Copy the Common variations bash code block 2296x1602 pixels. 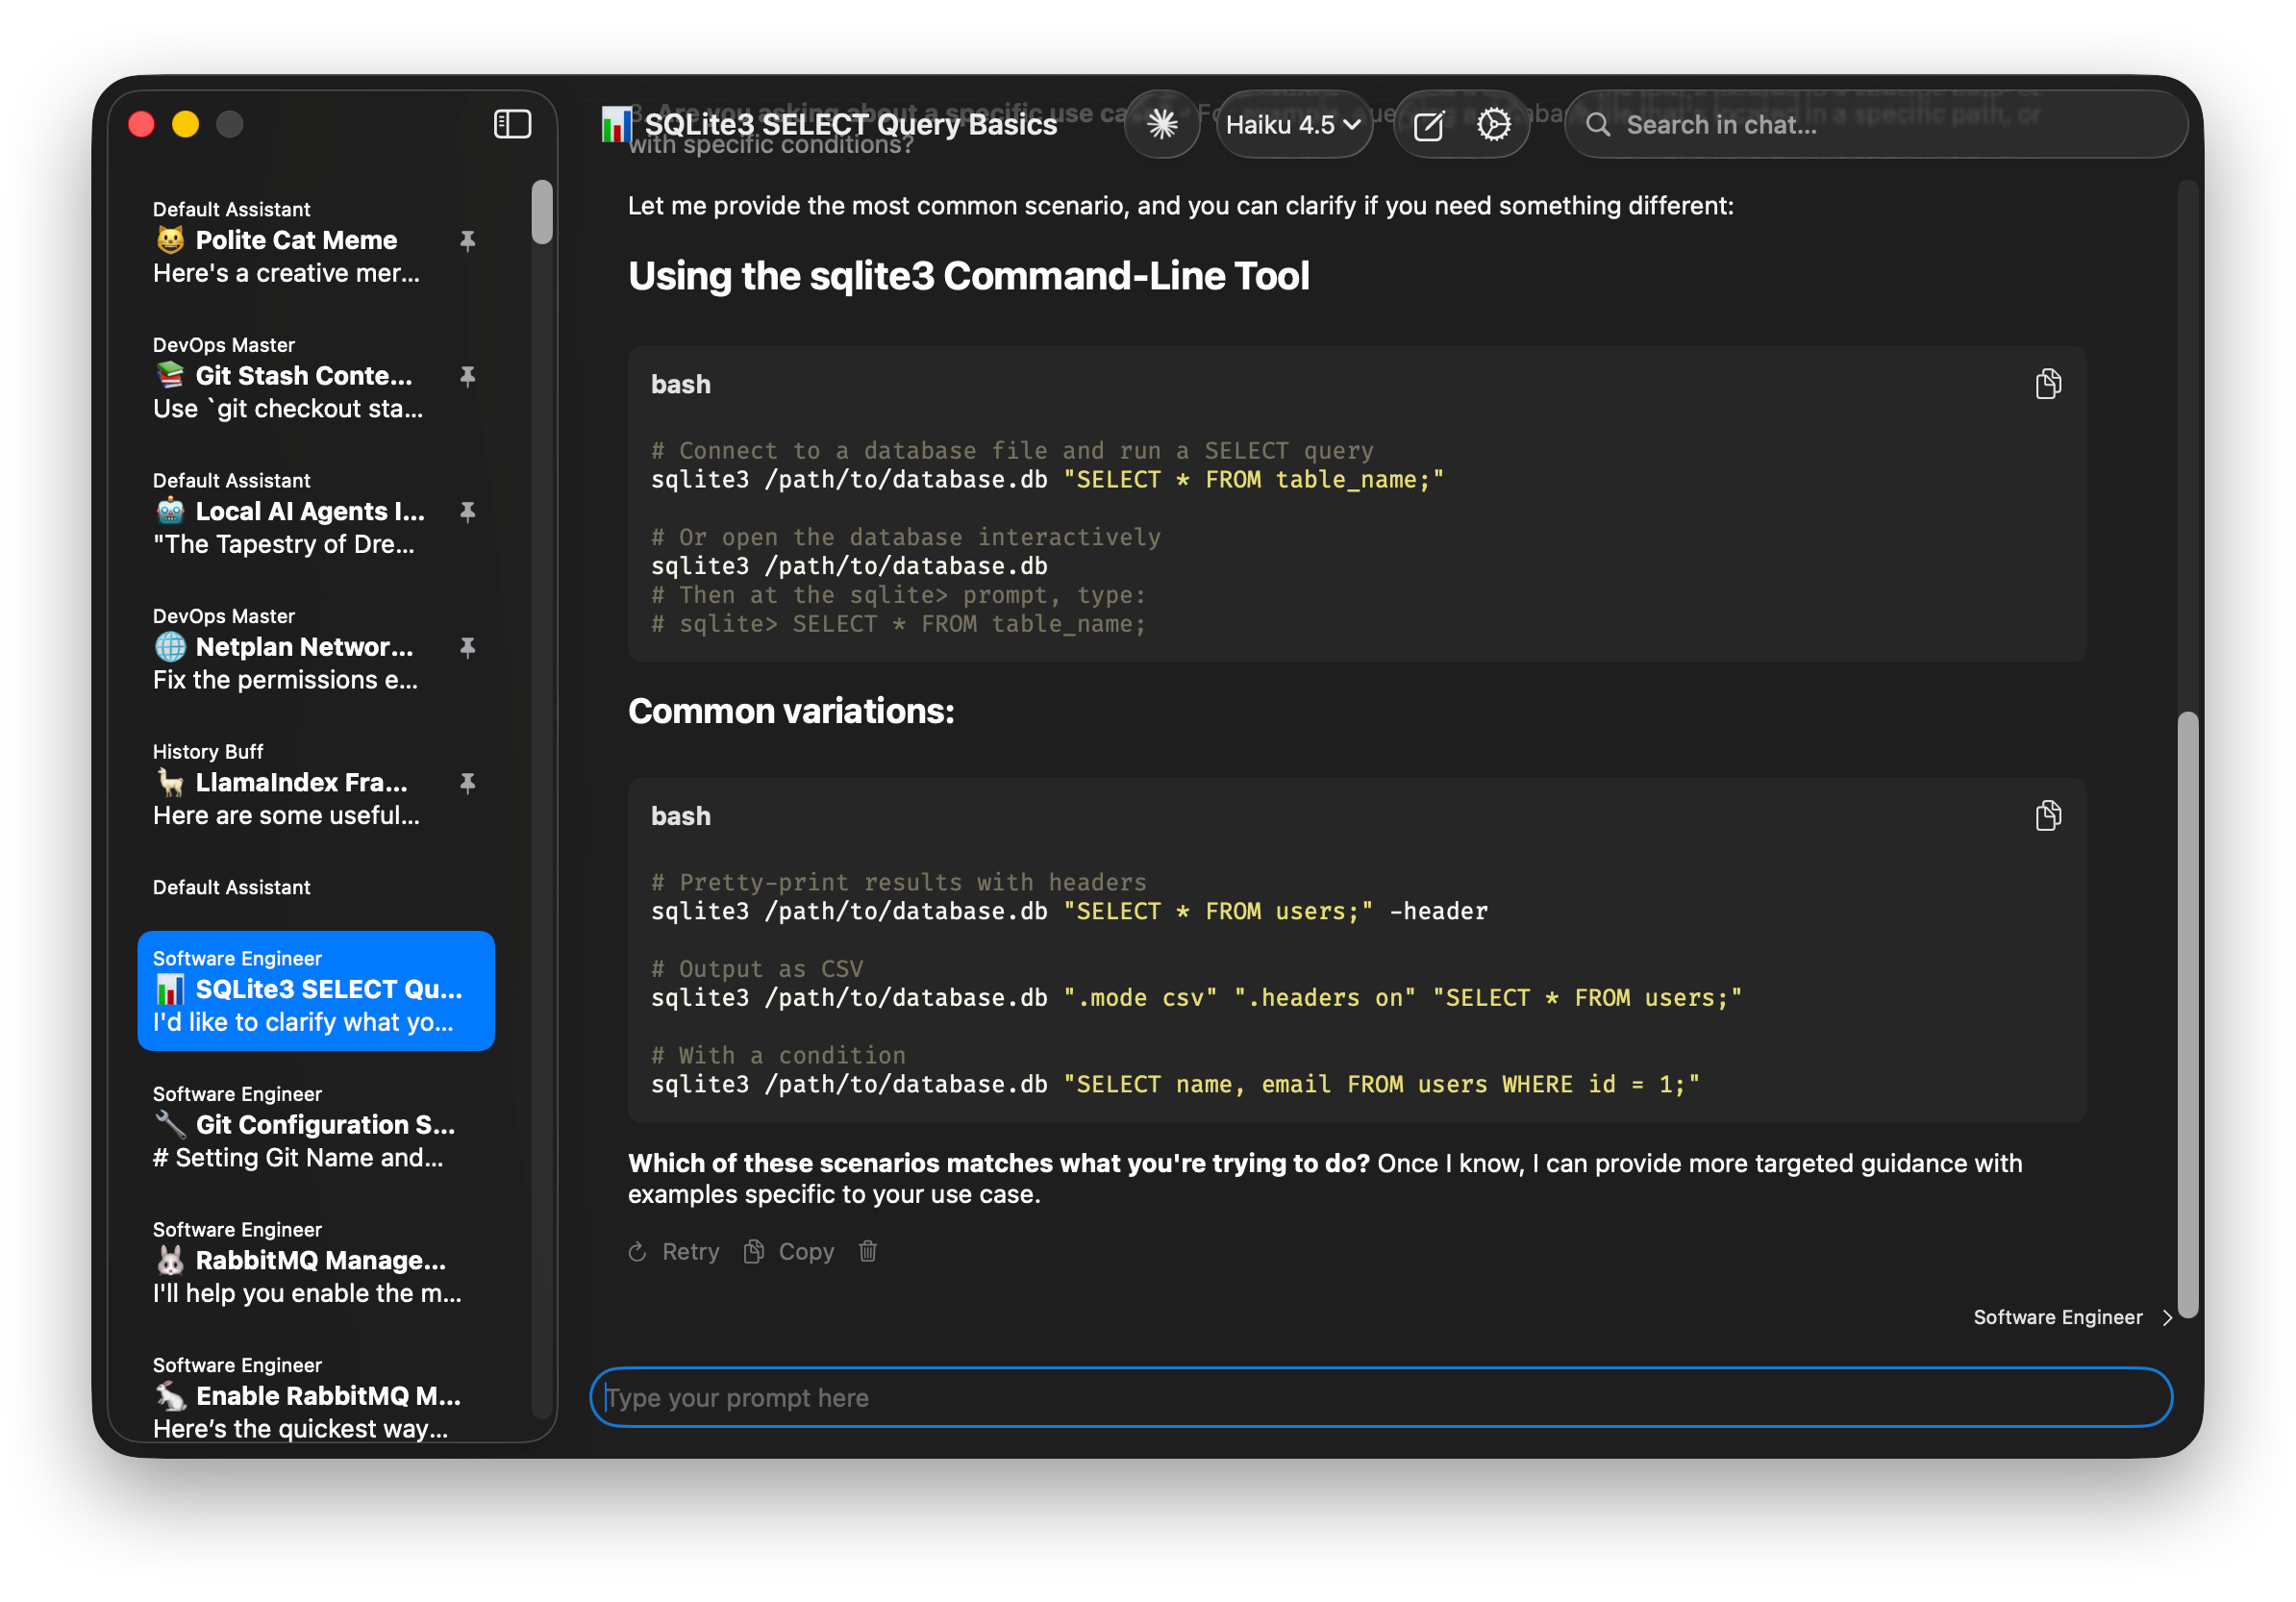coord(2047,816)
